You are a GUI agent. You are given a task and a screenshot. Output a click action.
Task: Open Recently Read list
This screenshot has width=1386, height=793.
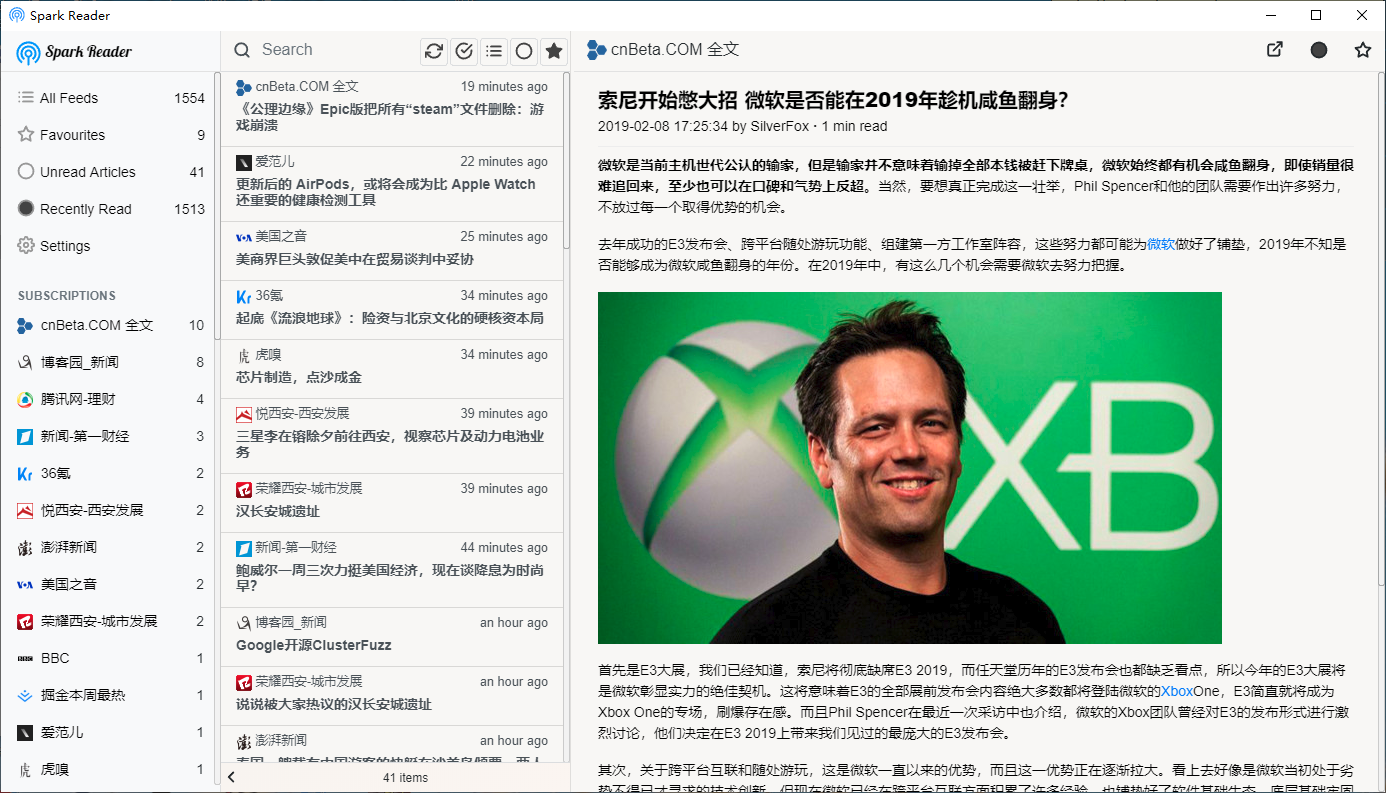[x=110, y=209]
